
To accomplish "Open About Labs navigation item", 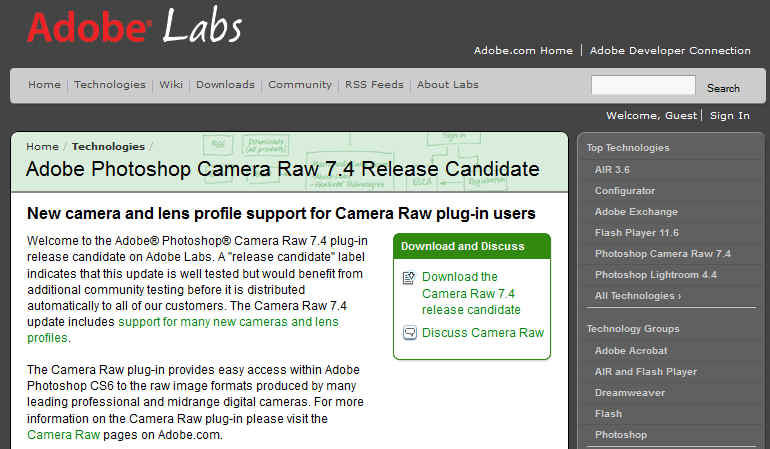I will (x=447, y=84).
